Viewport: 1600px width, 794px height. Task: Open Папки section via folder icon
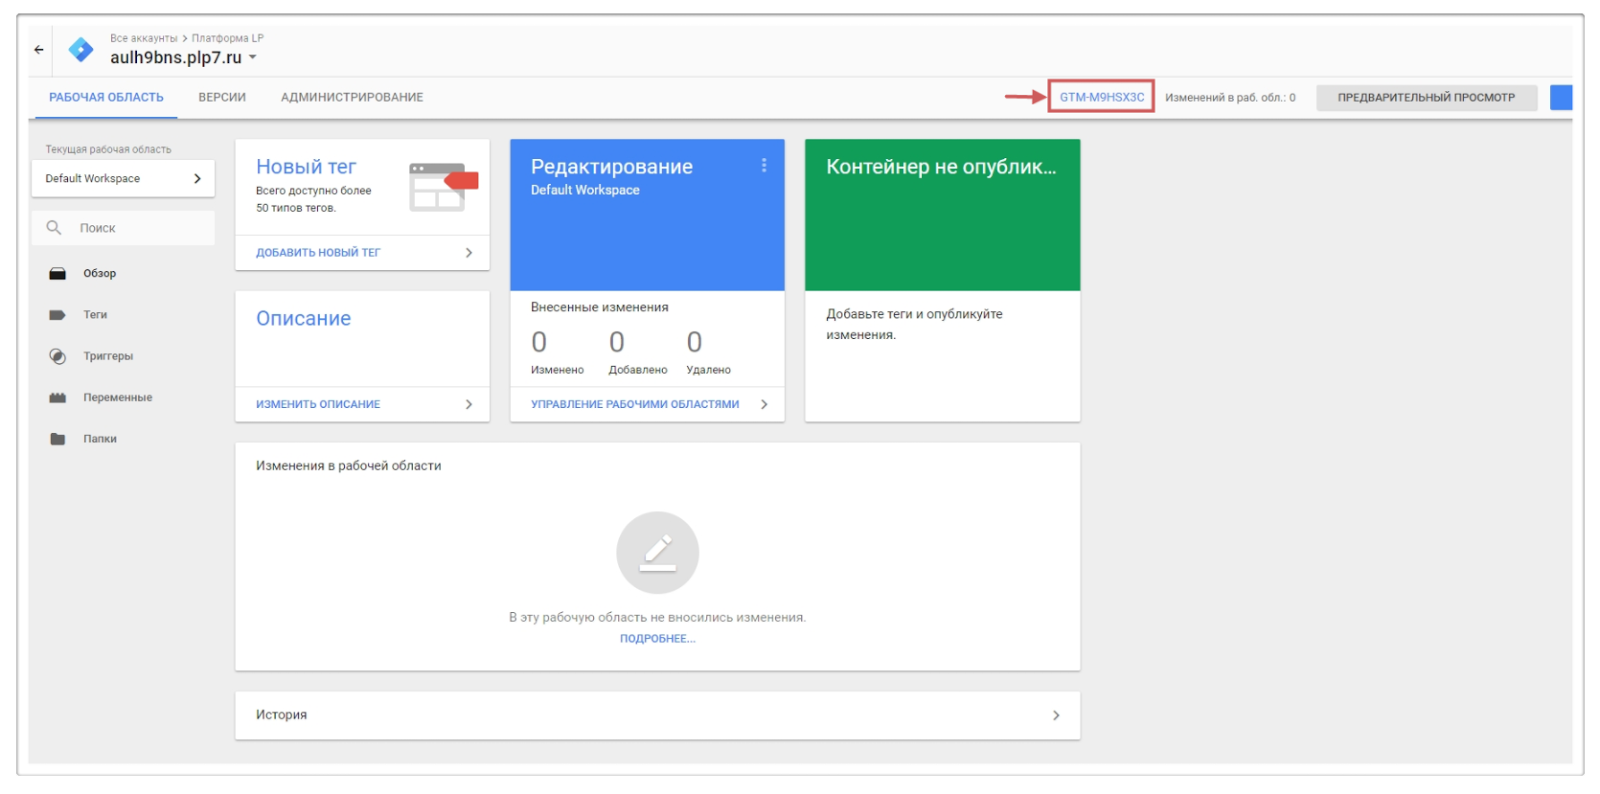tap(58, 439)
